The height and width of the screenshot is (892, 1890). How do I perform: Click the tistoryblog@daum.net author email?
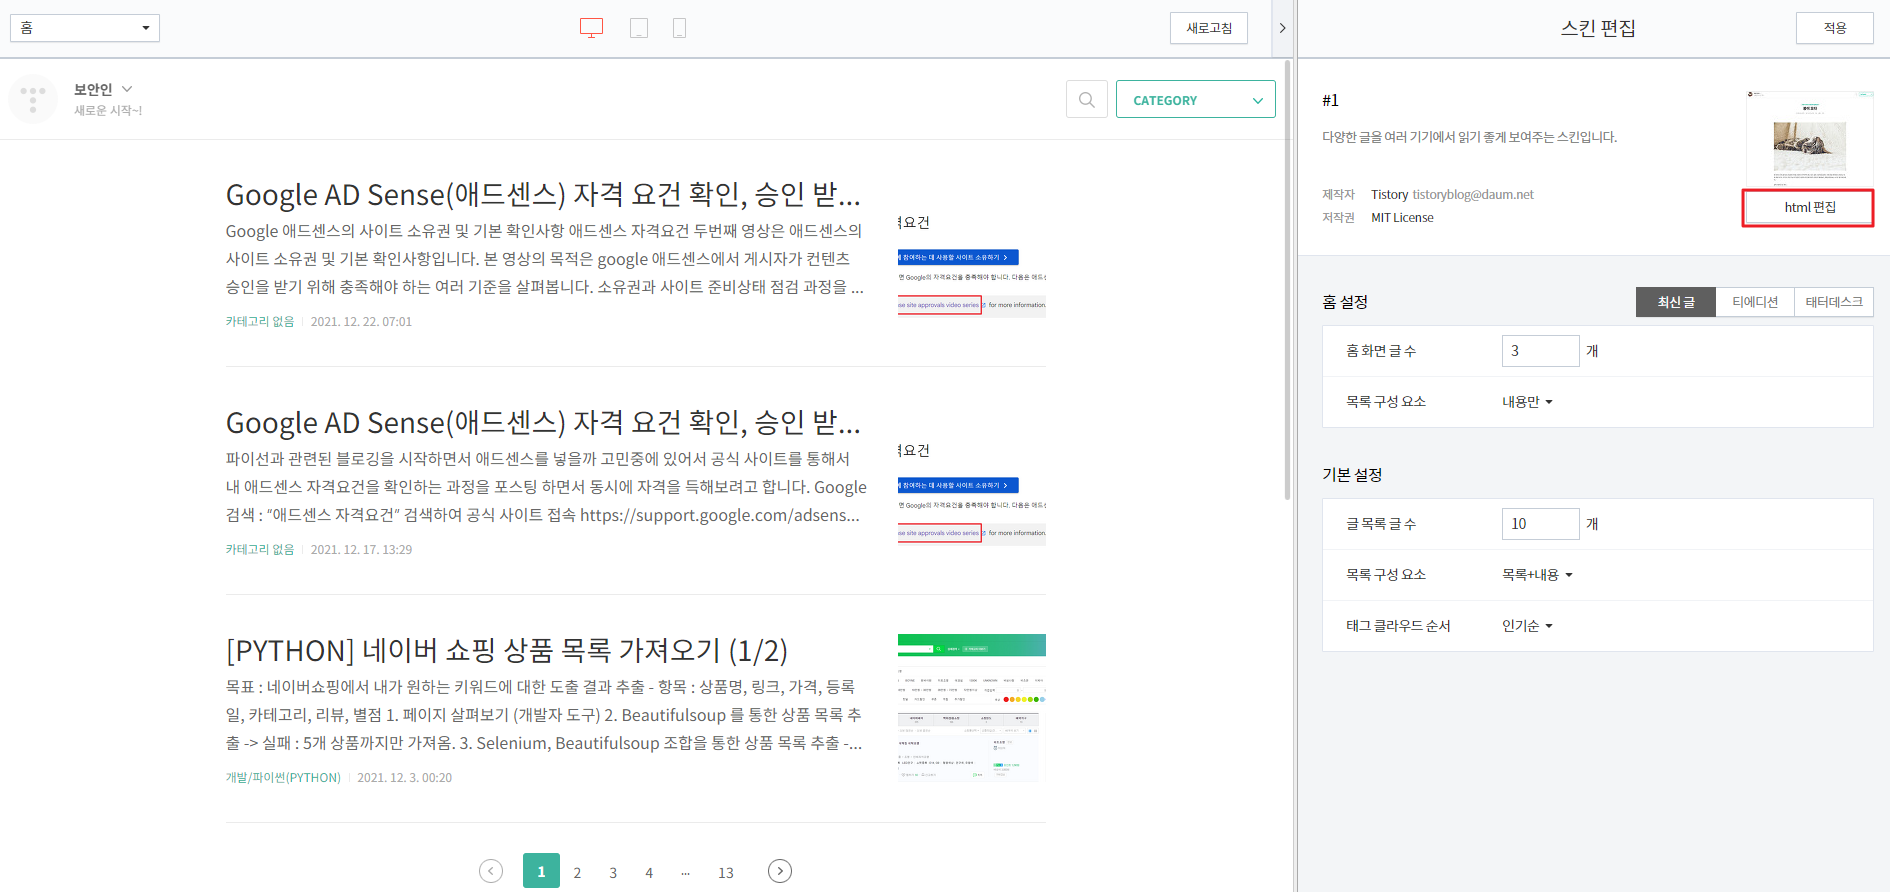pyautogui.click(x=1472, y=194)
